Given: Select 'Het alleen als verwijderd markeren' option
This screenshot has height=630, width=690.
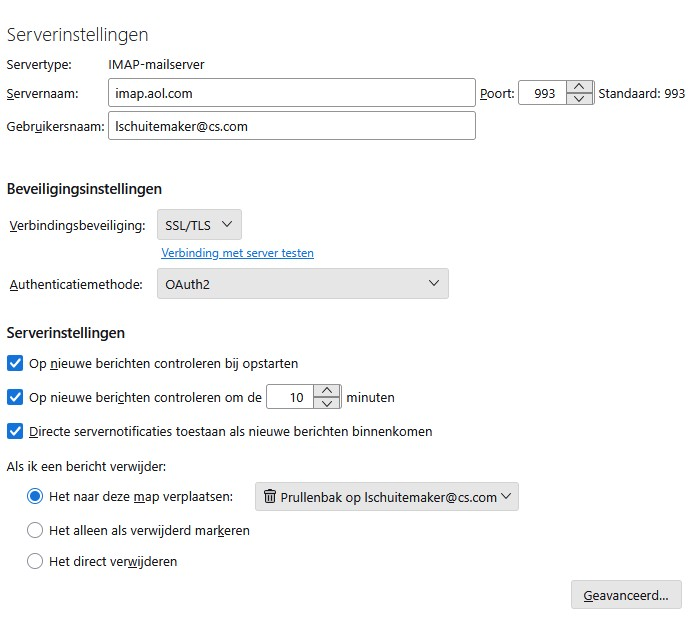Looking at the screenshot, I should click(35, 530).
